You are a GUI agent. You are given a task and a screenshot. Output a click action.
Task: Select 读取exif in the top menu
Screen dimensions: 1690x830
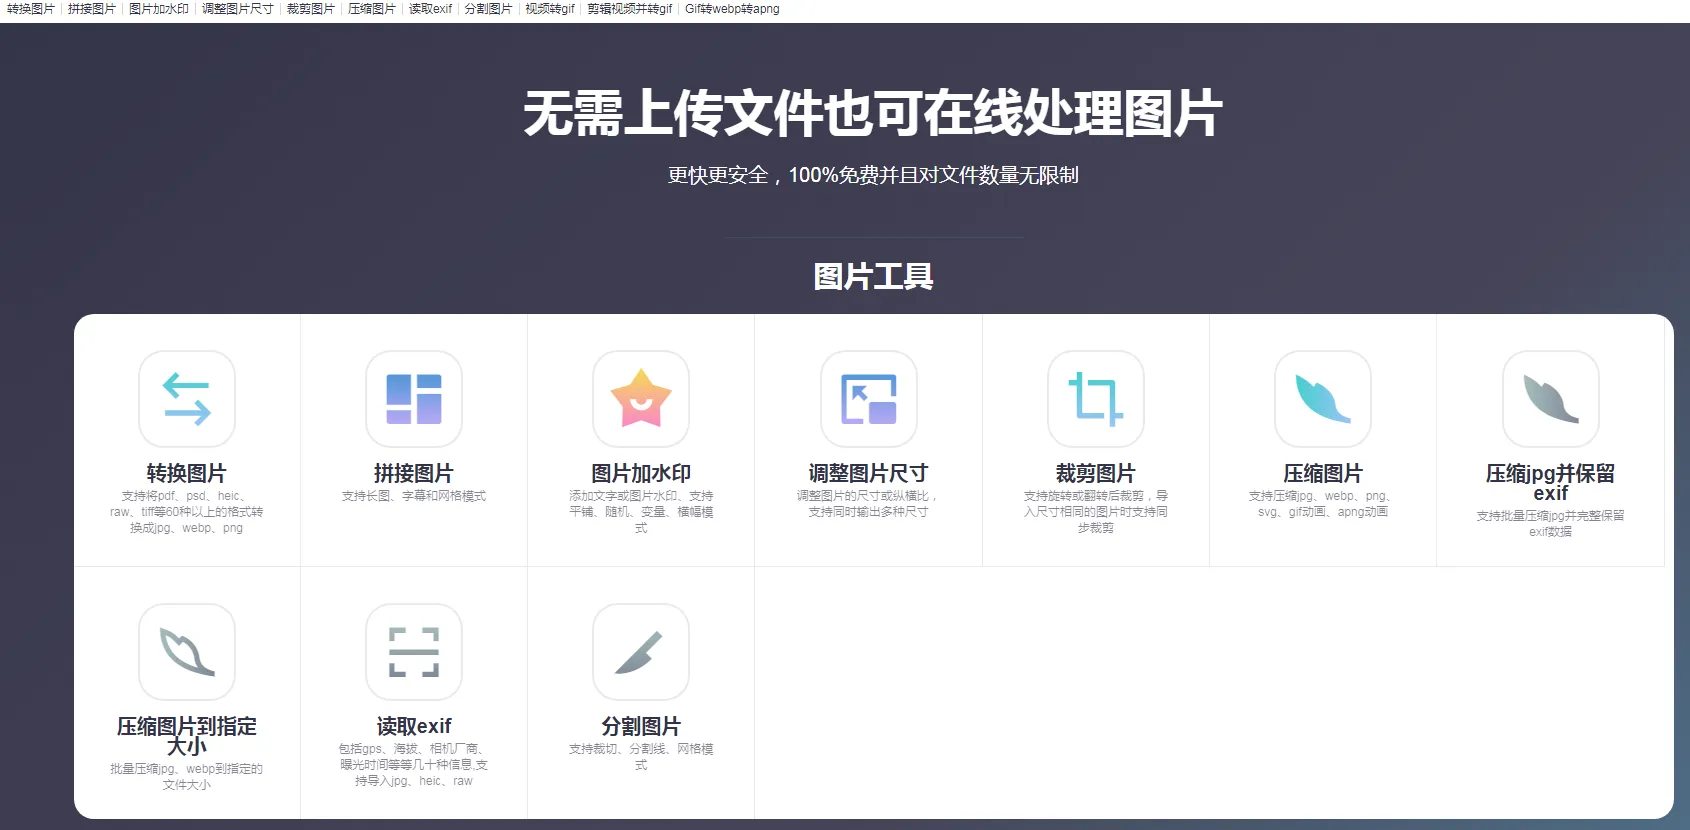pos(430,9)
